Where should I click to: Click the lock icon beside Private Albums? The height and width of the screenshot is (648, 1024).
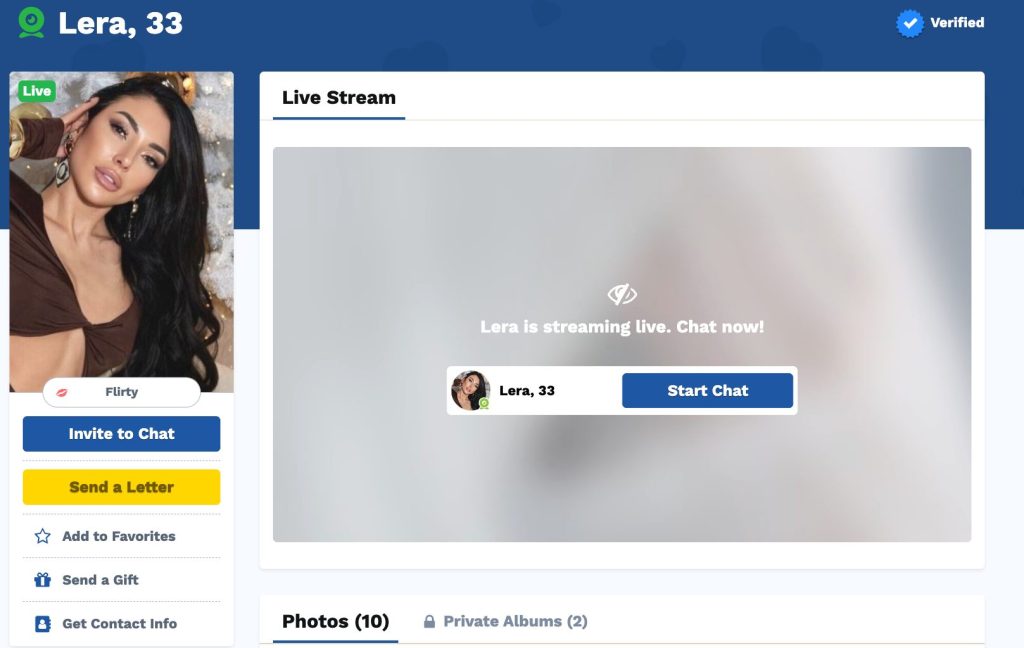pos(429,621)
